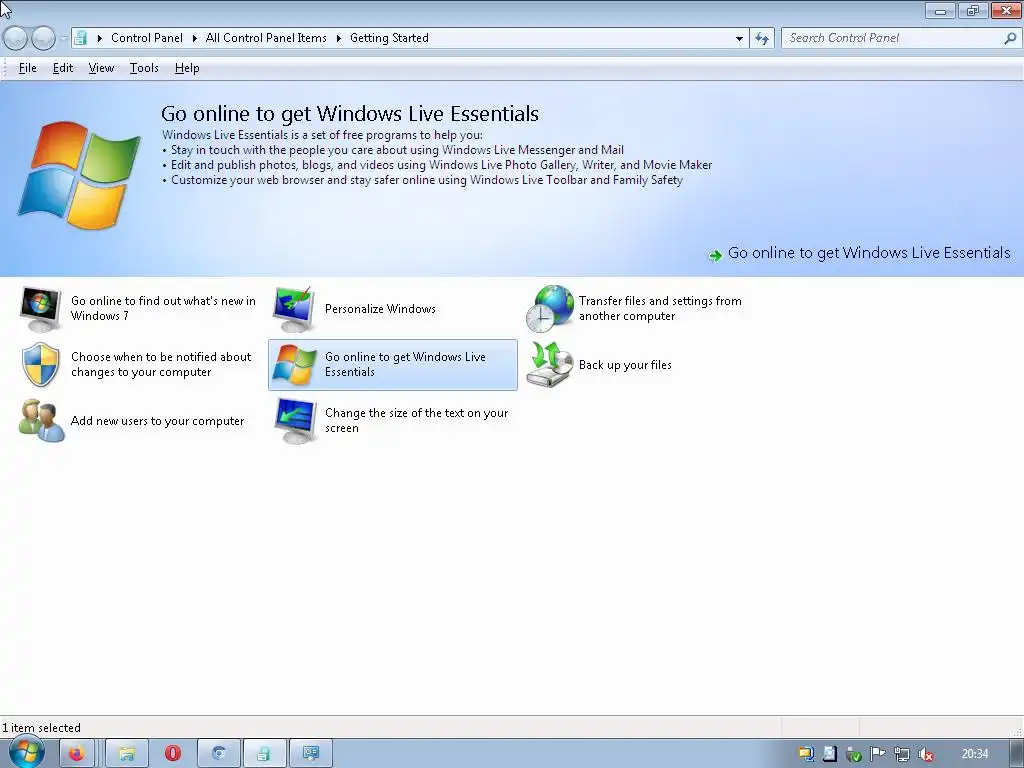Click the Back navigation arrow button
This screenshot has width=1024, height=768.
click(x=15, y=38)
